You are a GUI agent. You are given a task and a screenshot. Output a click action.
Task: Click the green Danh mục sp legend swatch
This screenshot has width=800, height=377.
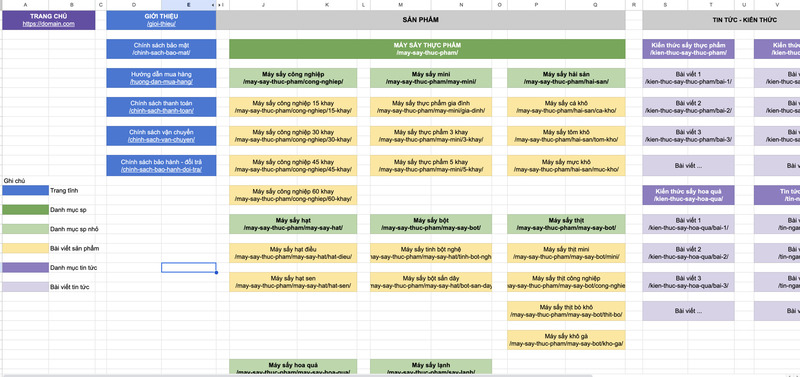coord(26,210)
